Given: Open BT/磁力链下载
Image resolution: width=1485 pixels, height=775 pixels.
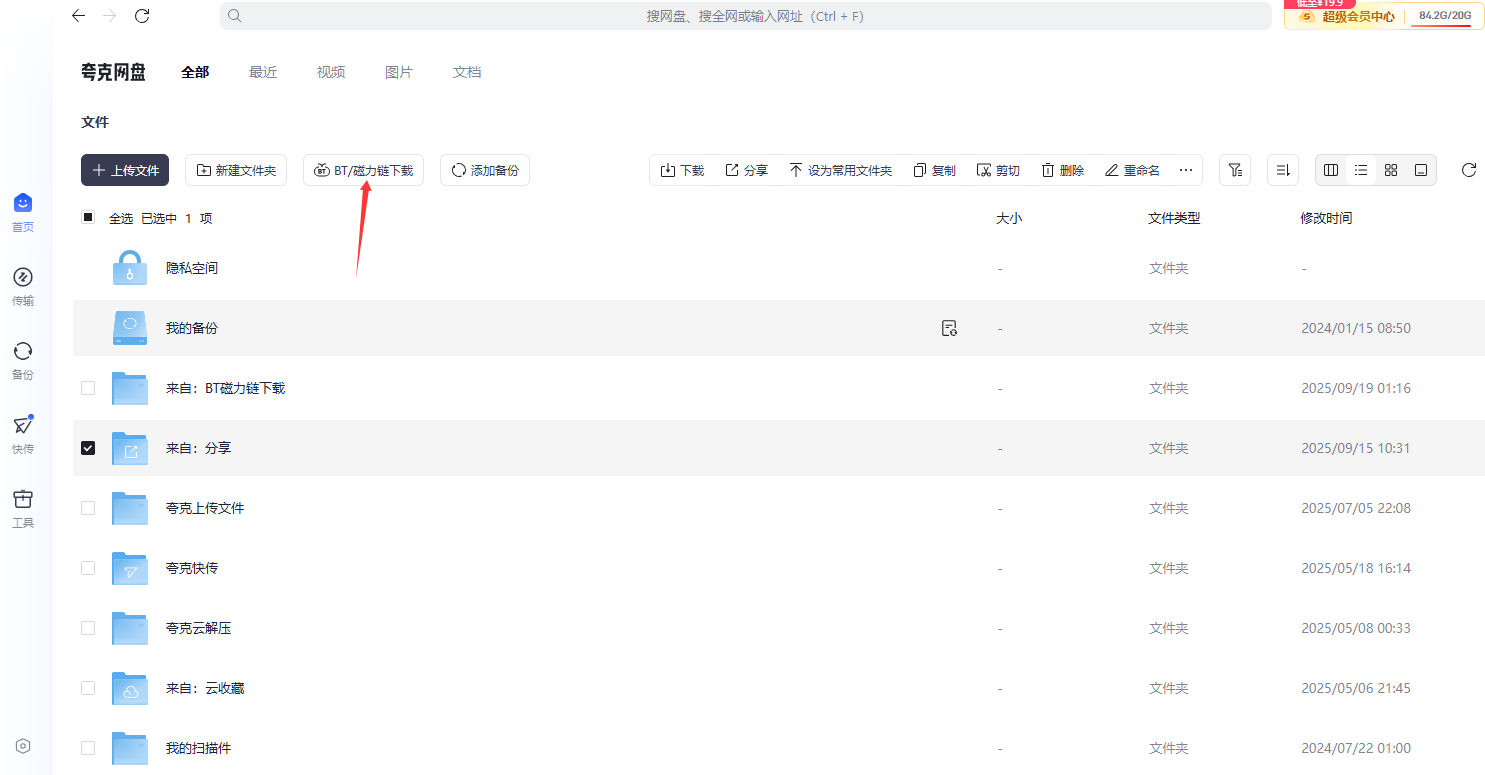Looking at the screenshot, I should 363,170.
